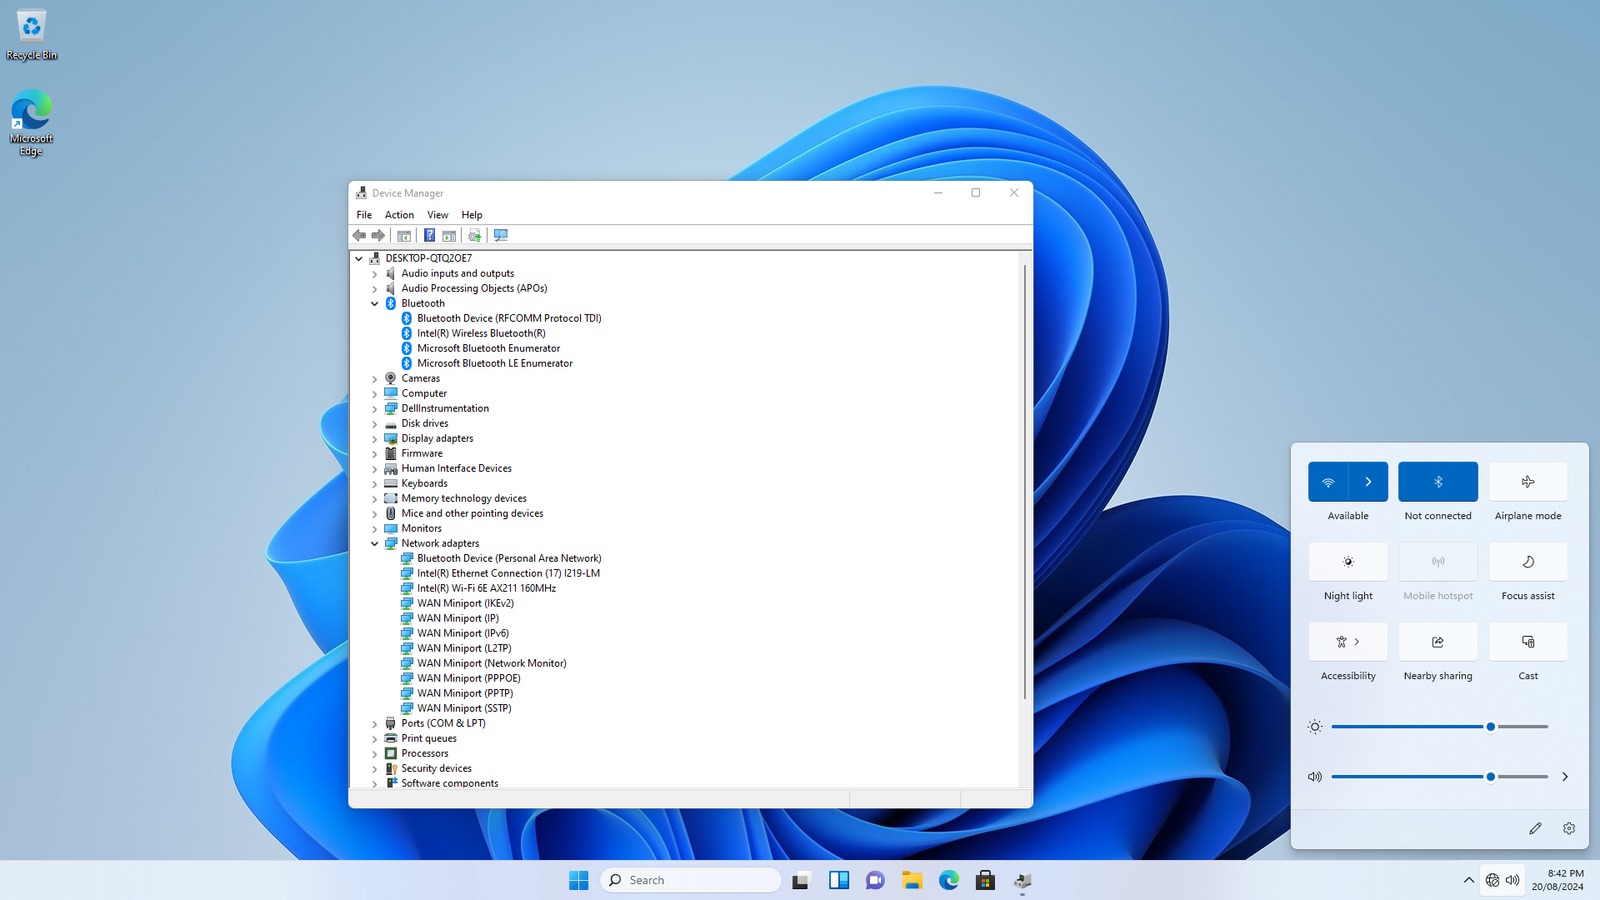Select Intel(R) Wireless Bluetooth(R) device

(481, 333)
